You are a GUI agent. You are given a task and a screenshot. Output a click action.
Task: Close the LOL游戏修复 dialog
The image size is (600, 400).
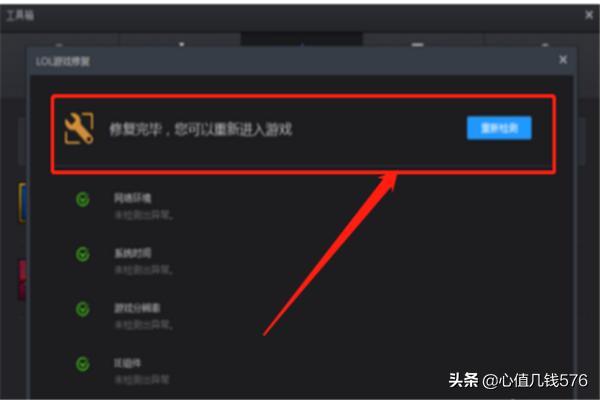point(563,60)
